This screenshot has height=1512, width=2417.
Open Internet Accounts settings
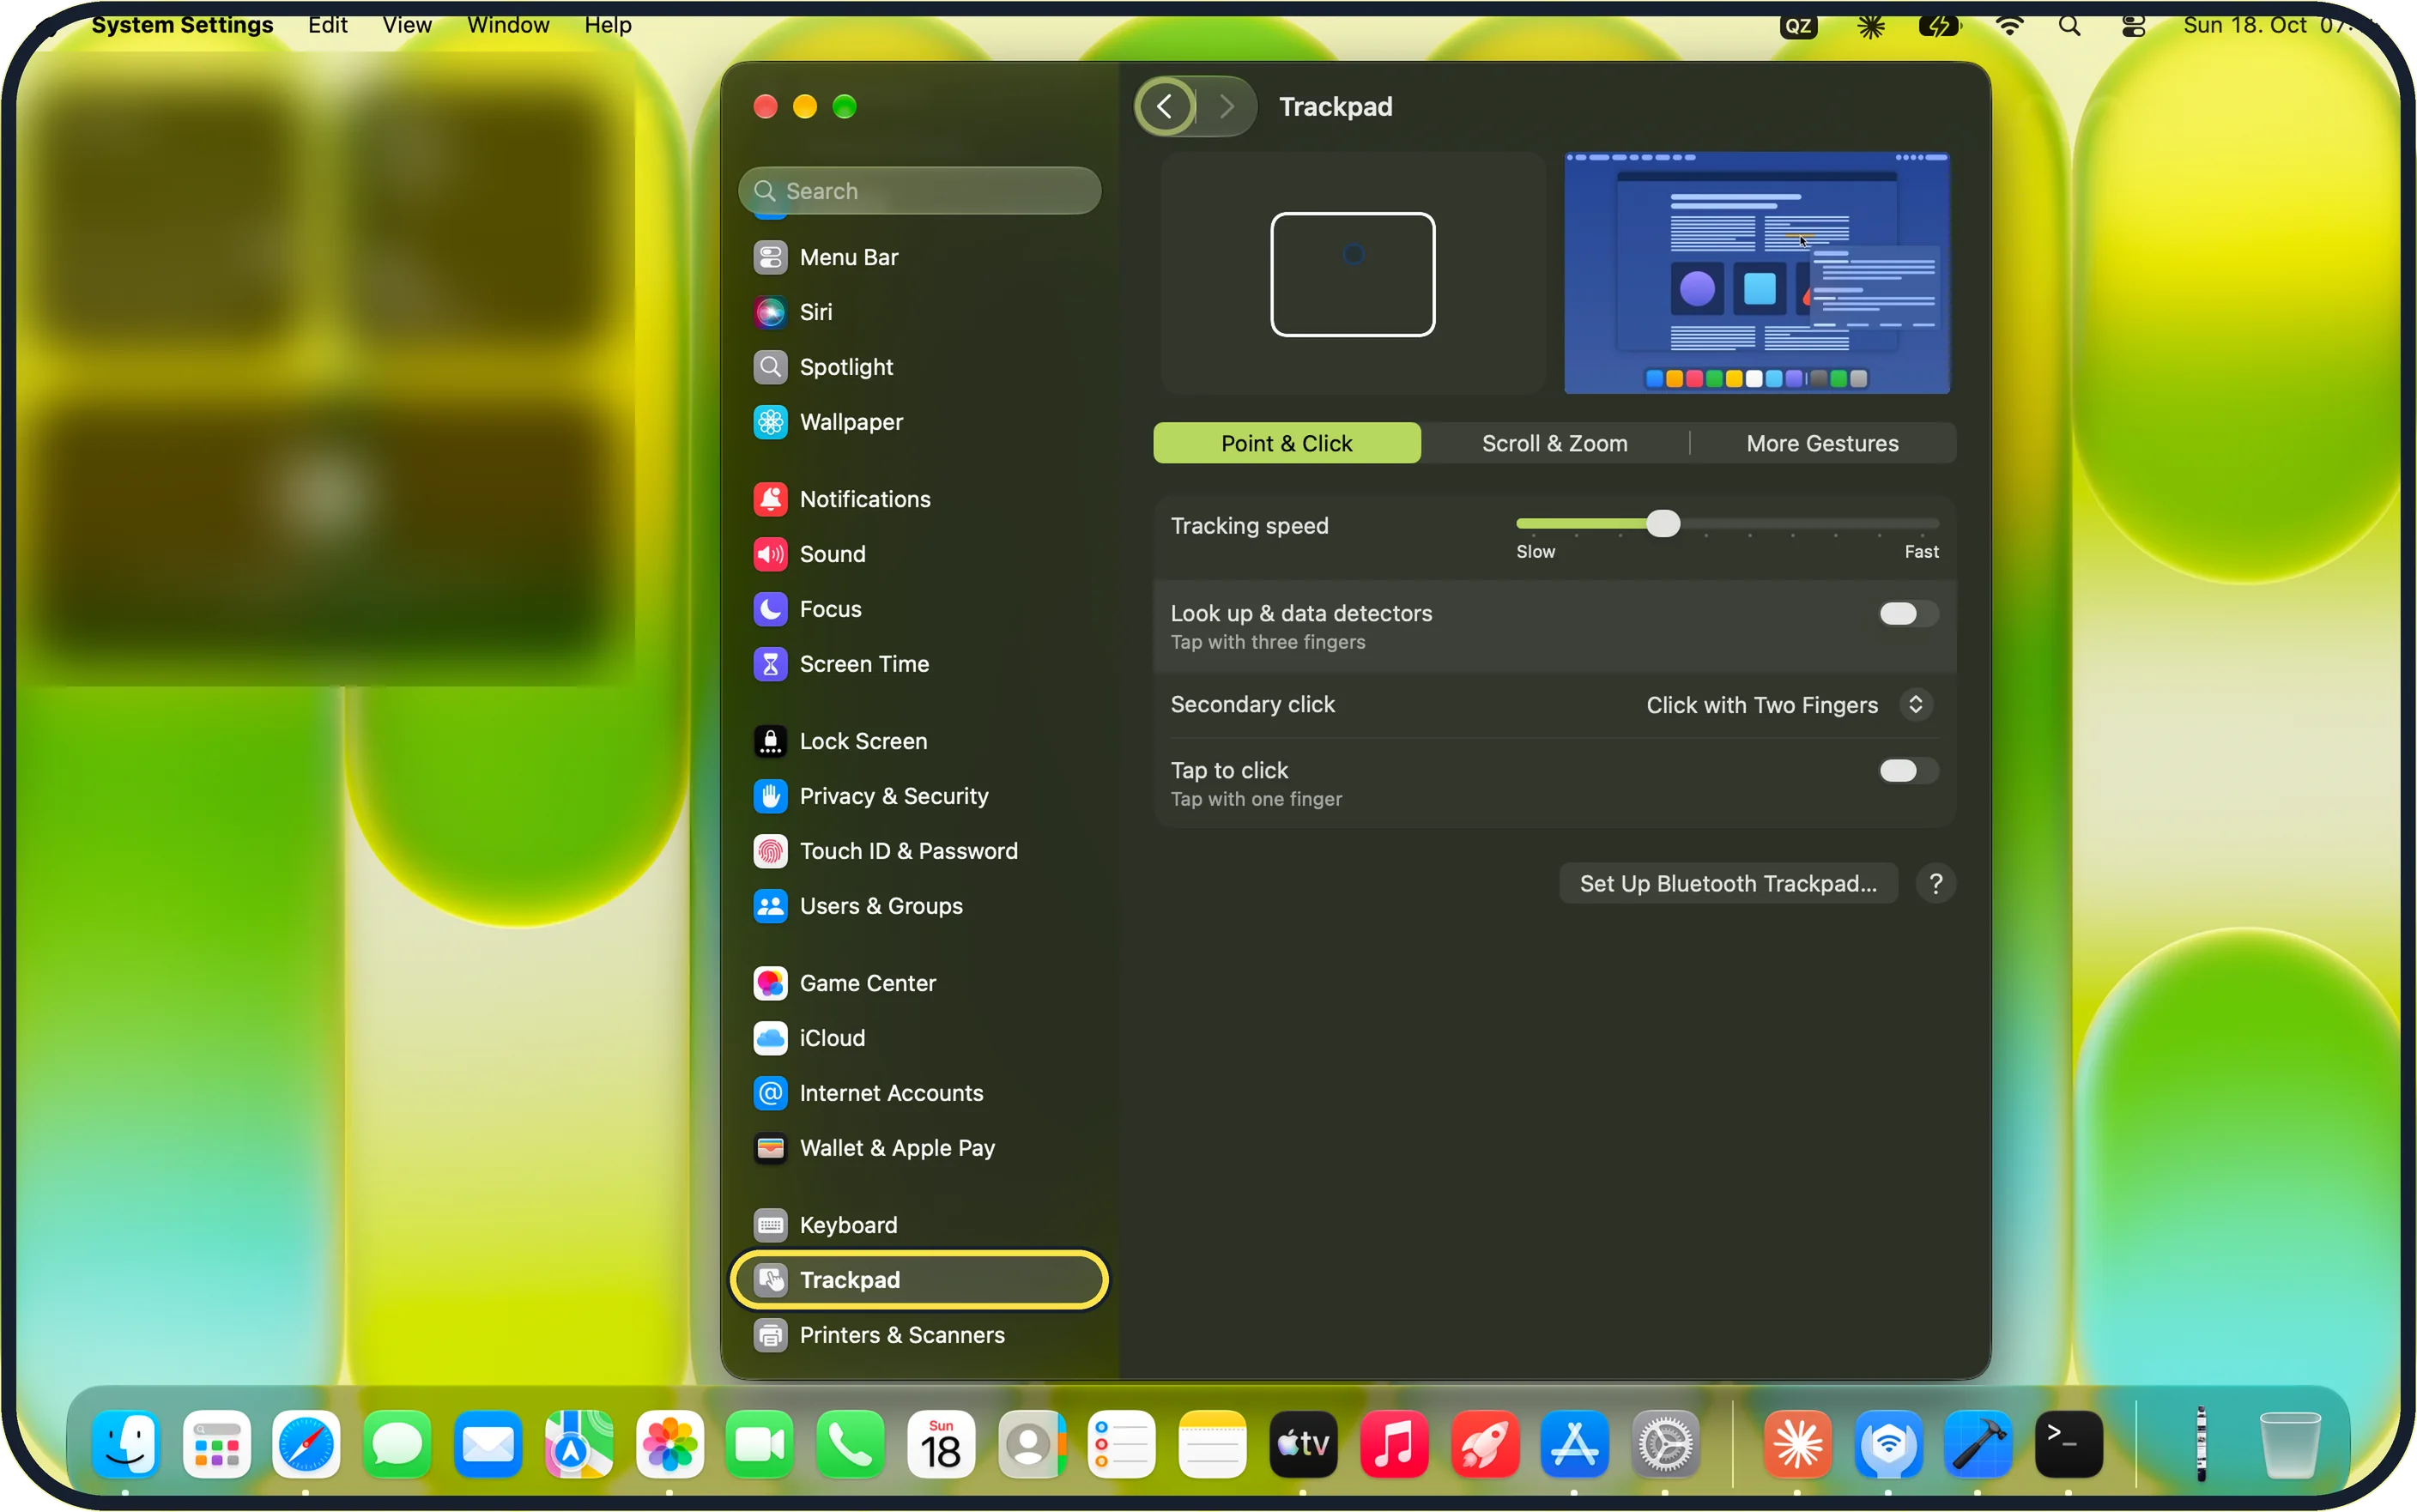coord(919,1093)
